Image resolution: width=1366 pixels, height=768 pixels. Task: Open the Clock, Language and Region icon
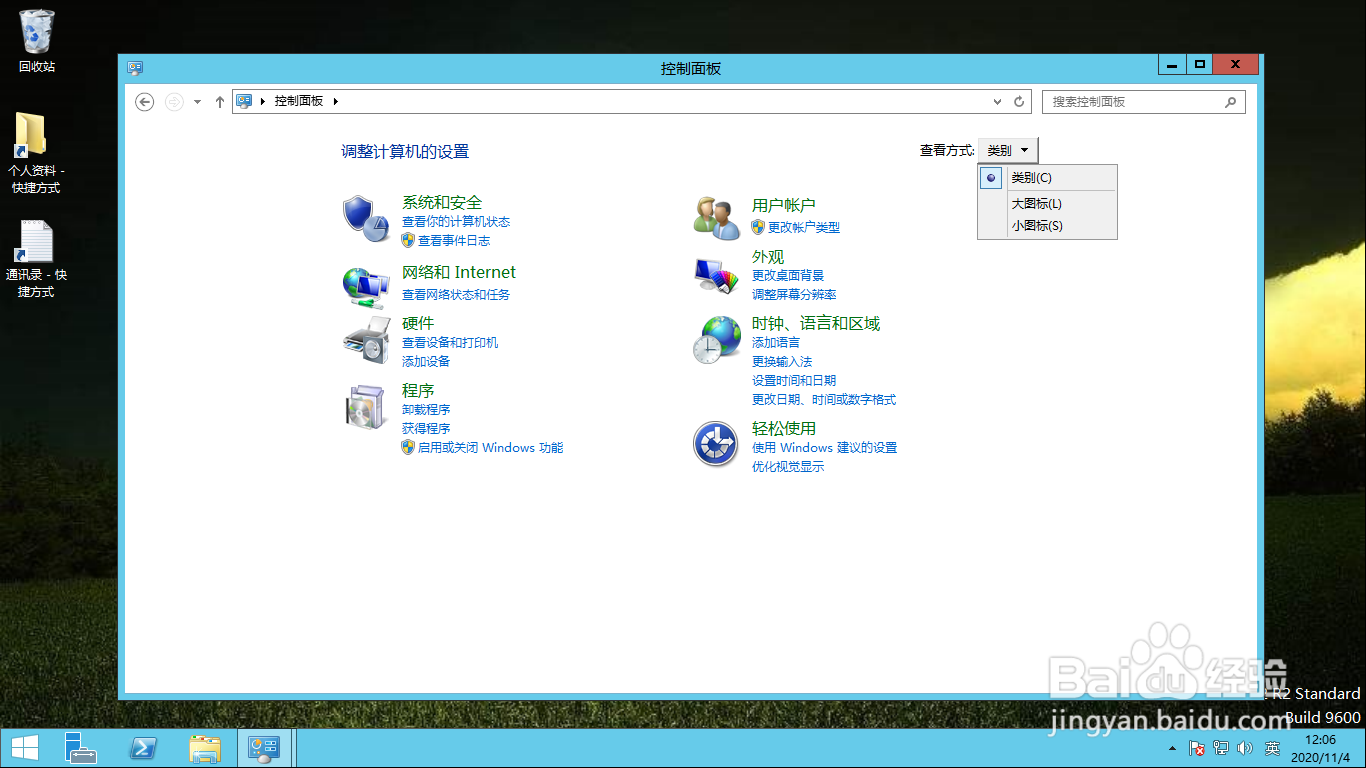tap(717, 340)
